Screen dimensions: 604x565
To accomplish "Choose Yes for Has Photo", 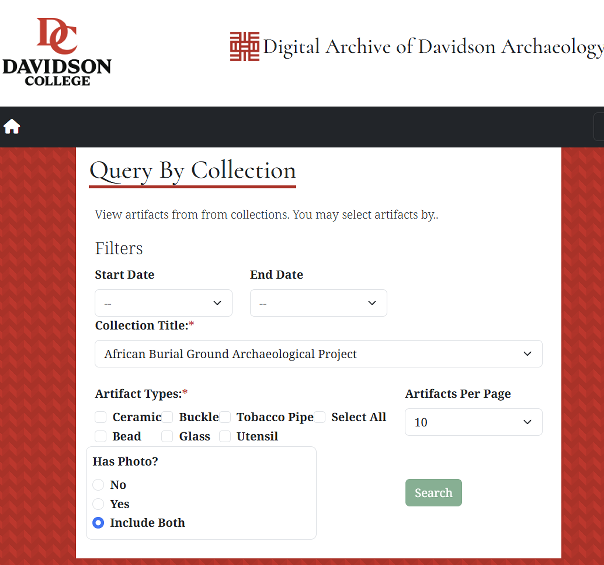I will (x=98, y=504).
